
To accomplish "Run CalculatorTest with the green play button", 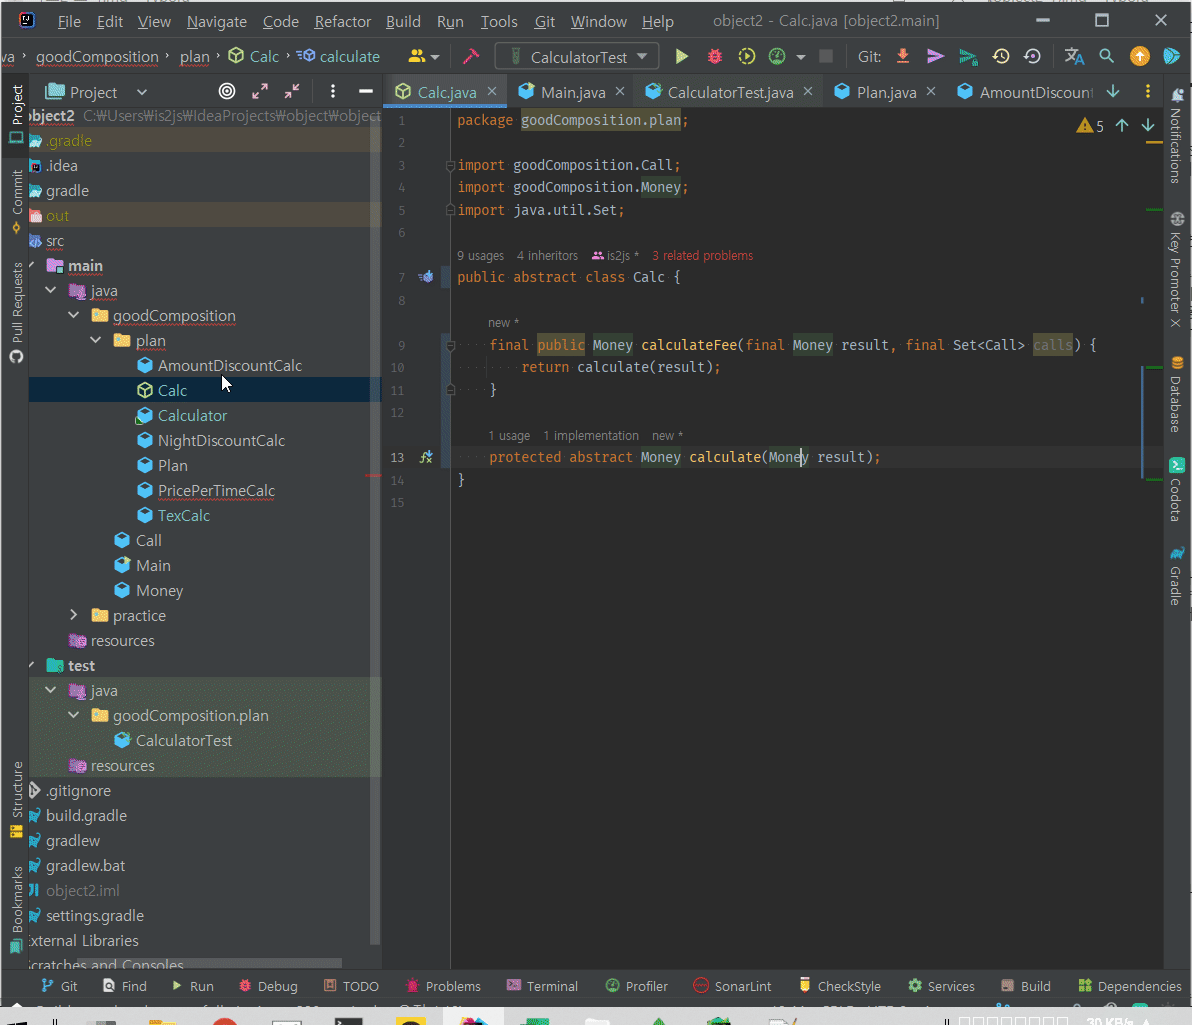I will point(682,57).
